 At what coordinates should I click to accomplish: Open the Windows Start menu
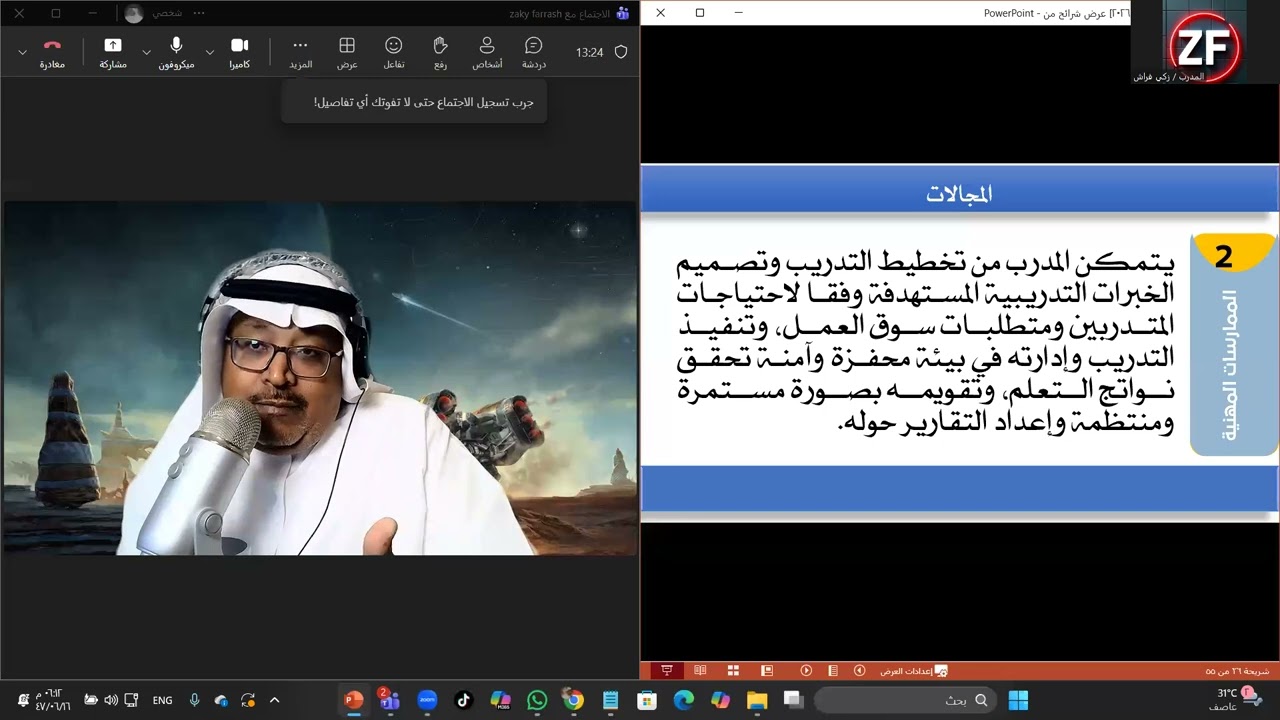pos(1018,700)
